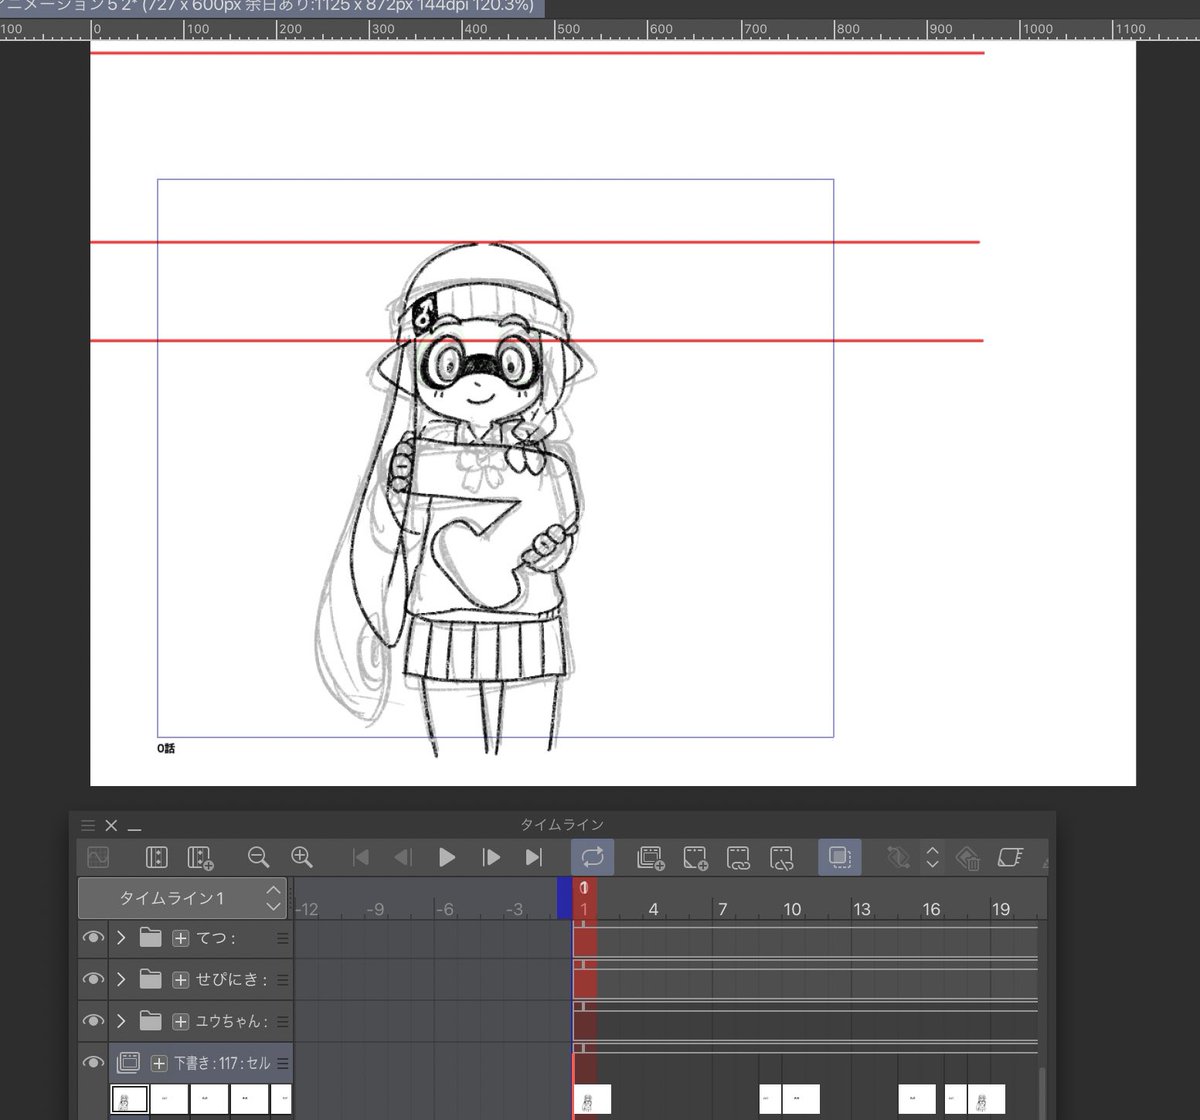Click frame 7 on the timeline ruler
The image size is (1200, 1120).
[722, 909]
